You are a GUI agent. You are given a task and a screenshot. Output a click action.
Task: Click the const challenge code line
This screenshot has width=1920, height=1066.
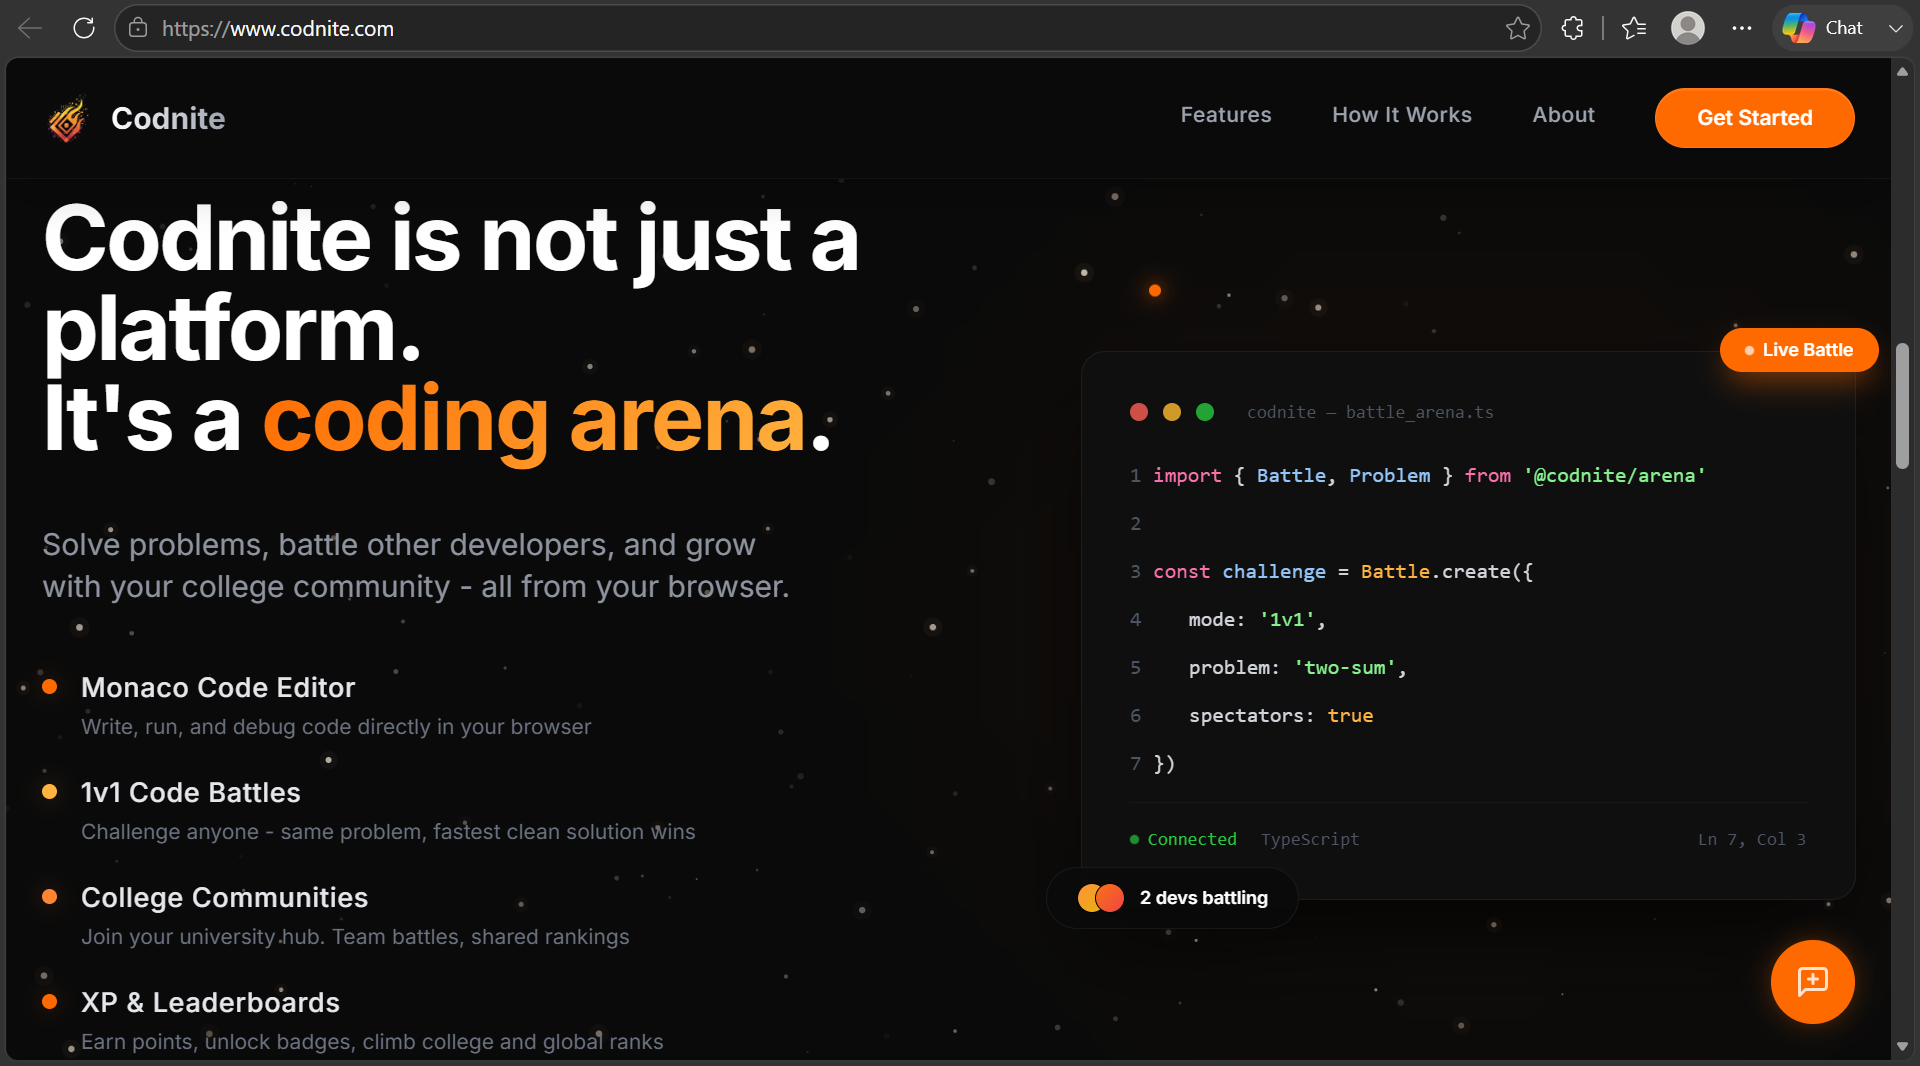(x=1343, y=571)
